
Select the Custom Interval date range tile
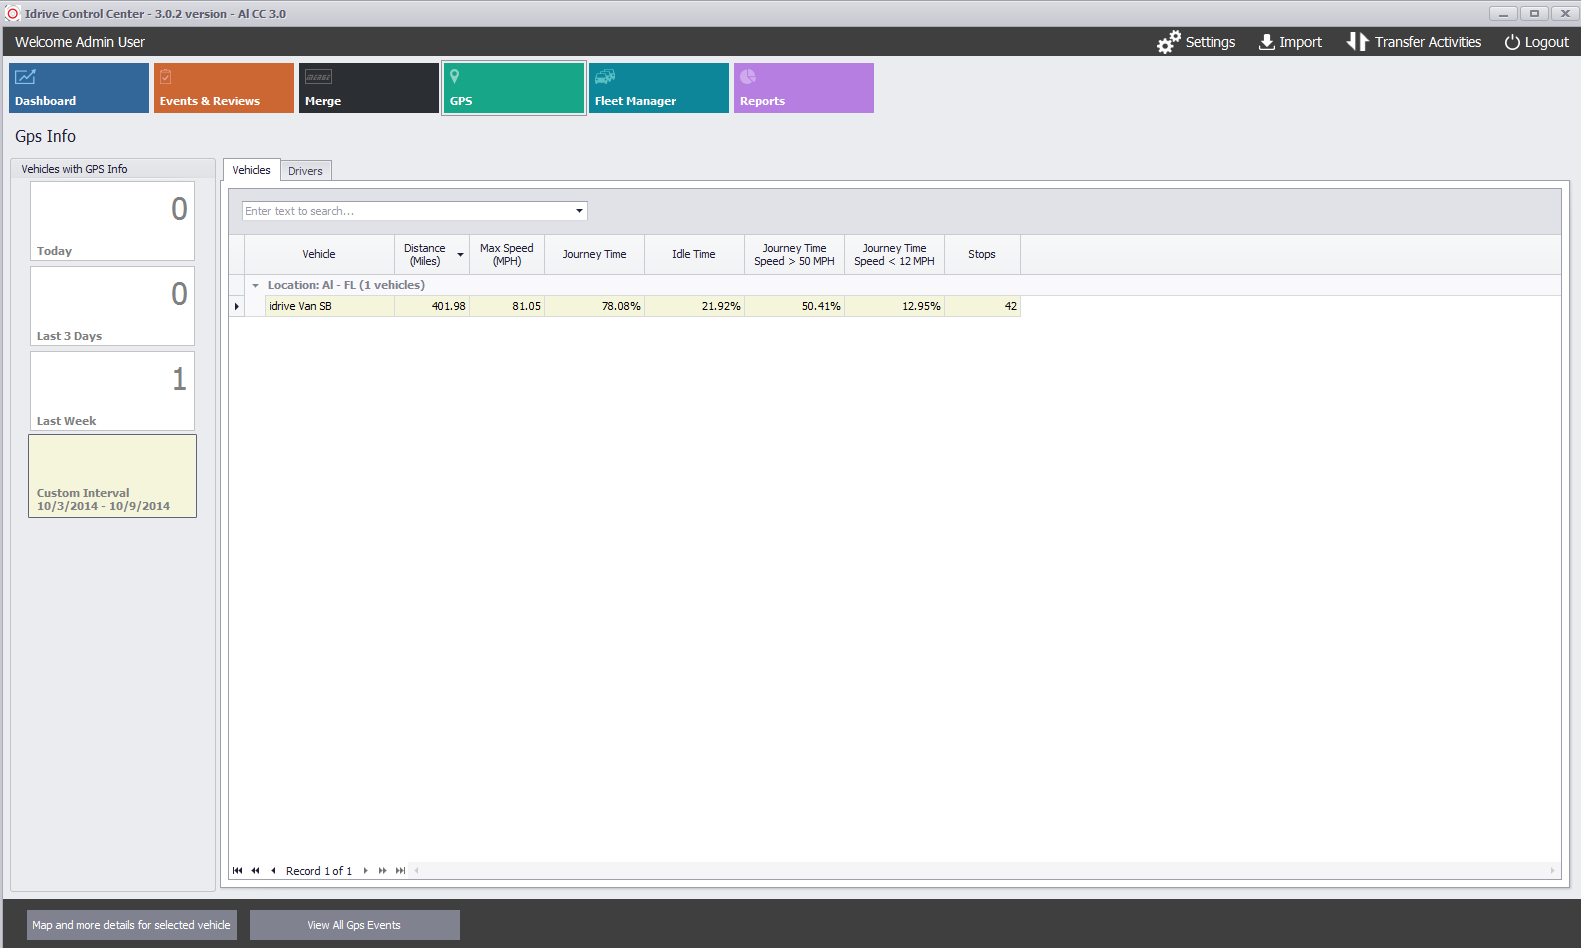point(112,476)
